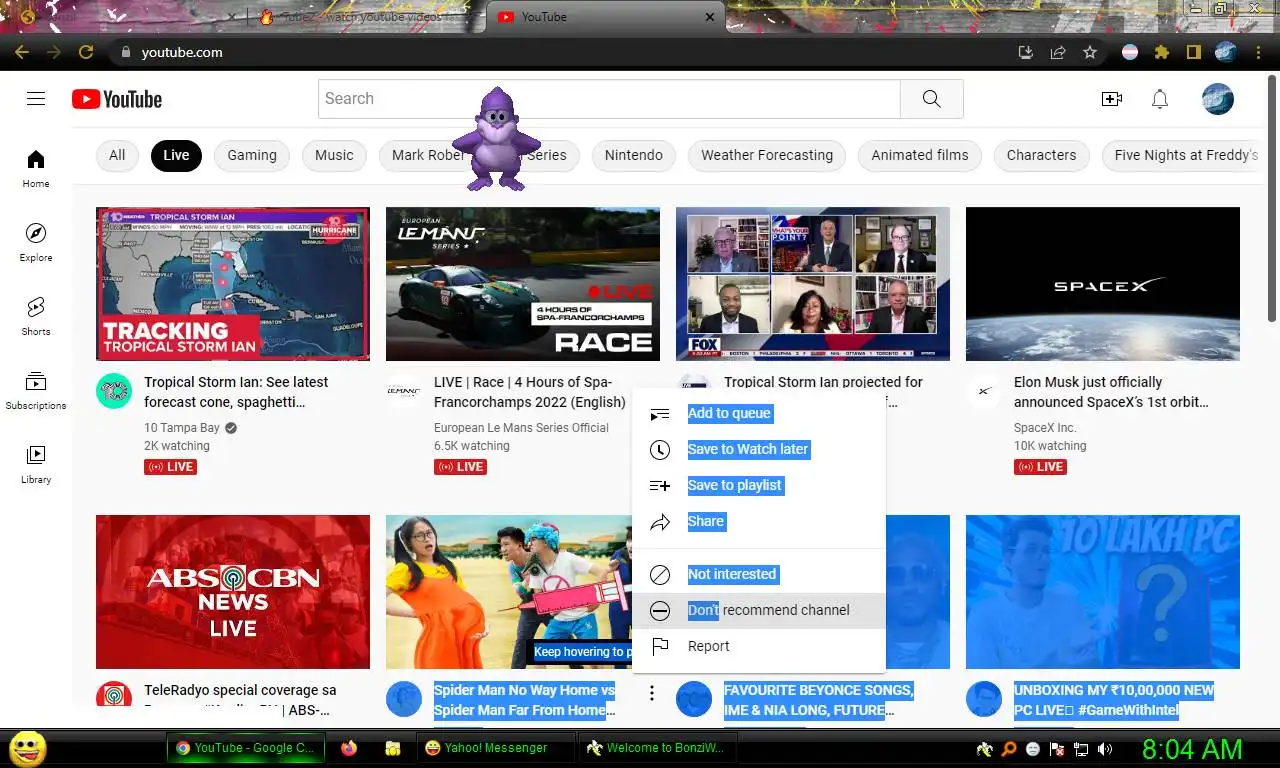Click the Le Mans Race thumbnail

tap(523, 284)
